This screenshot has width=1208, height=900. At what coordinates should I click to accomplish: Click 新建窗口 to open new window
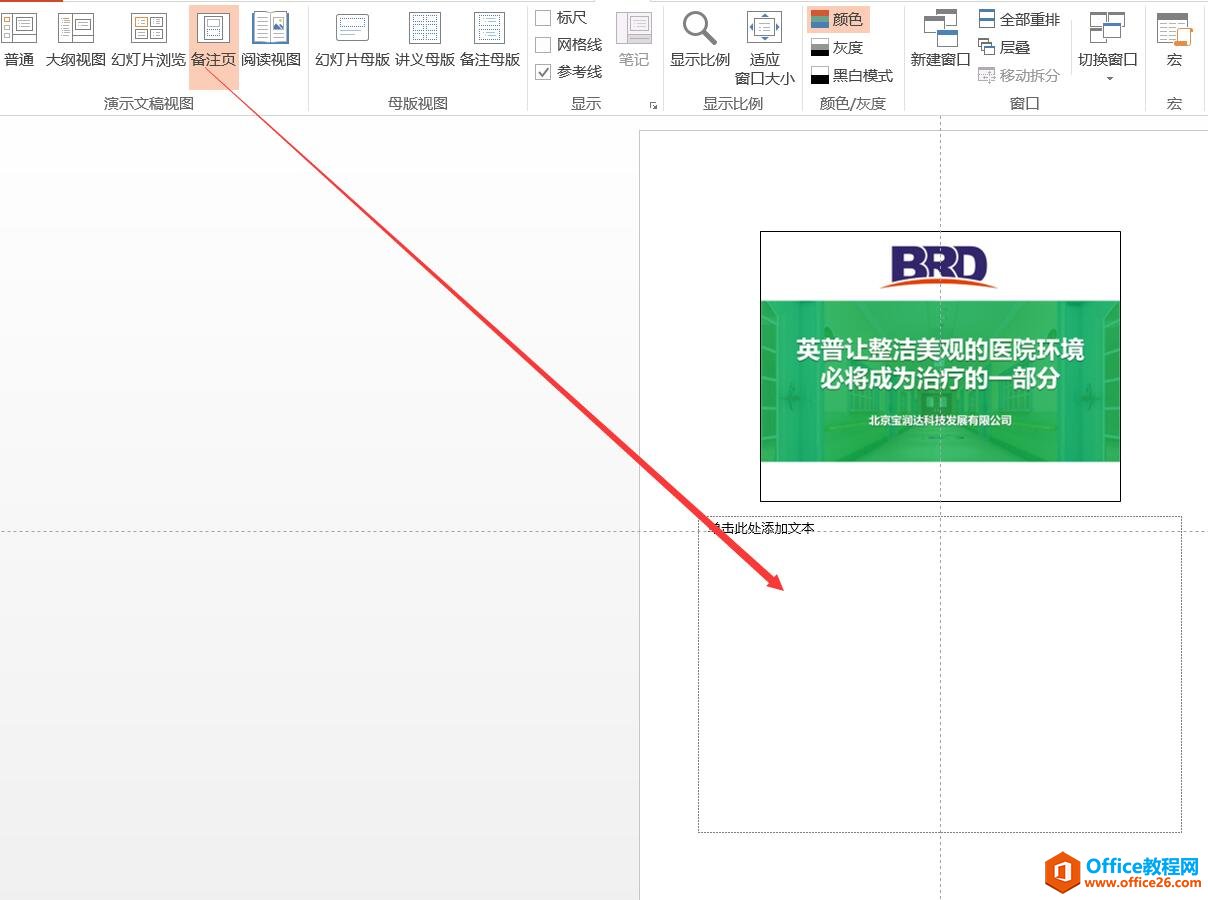[x=938, y=40]
